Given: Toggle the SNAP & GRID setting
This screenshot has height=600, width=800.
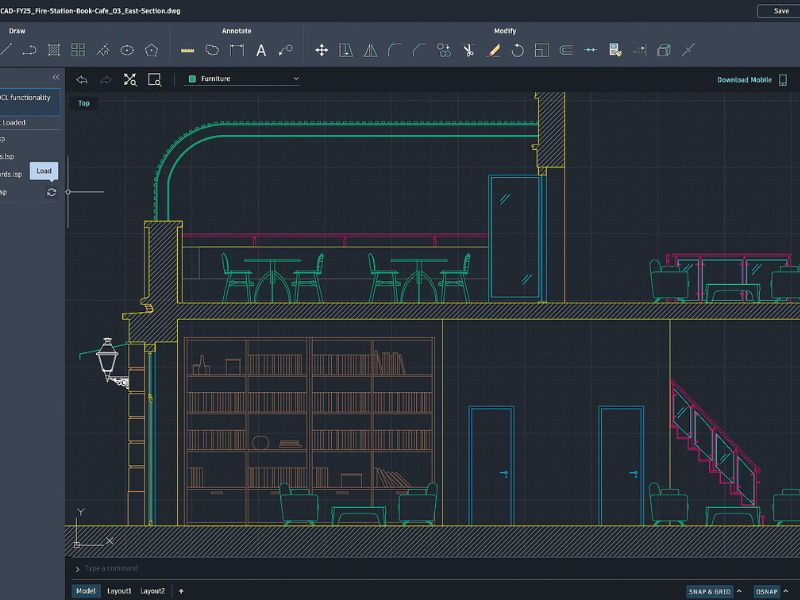Looking at the screenshot, I should (710, 591).
